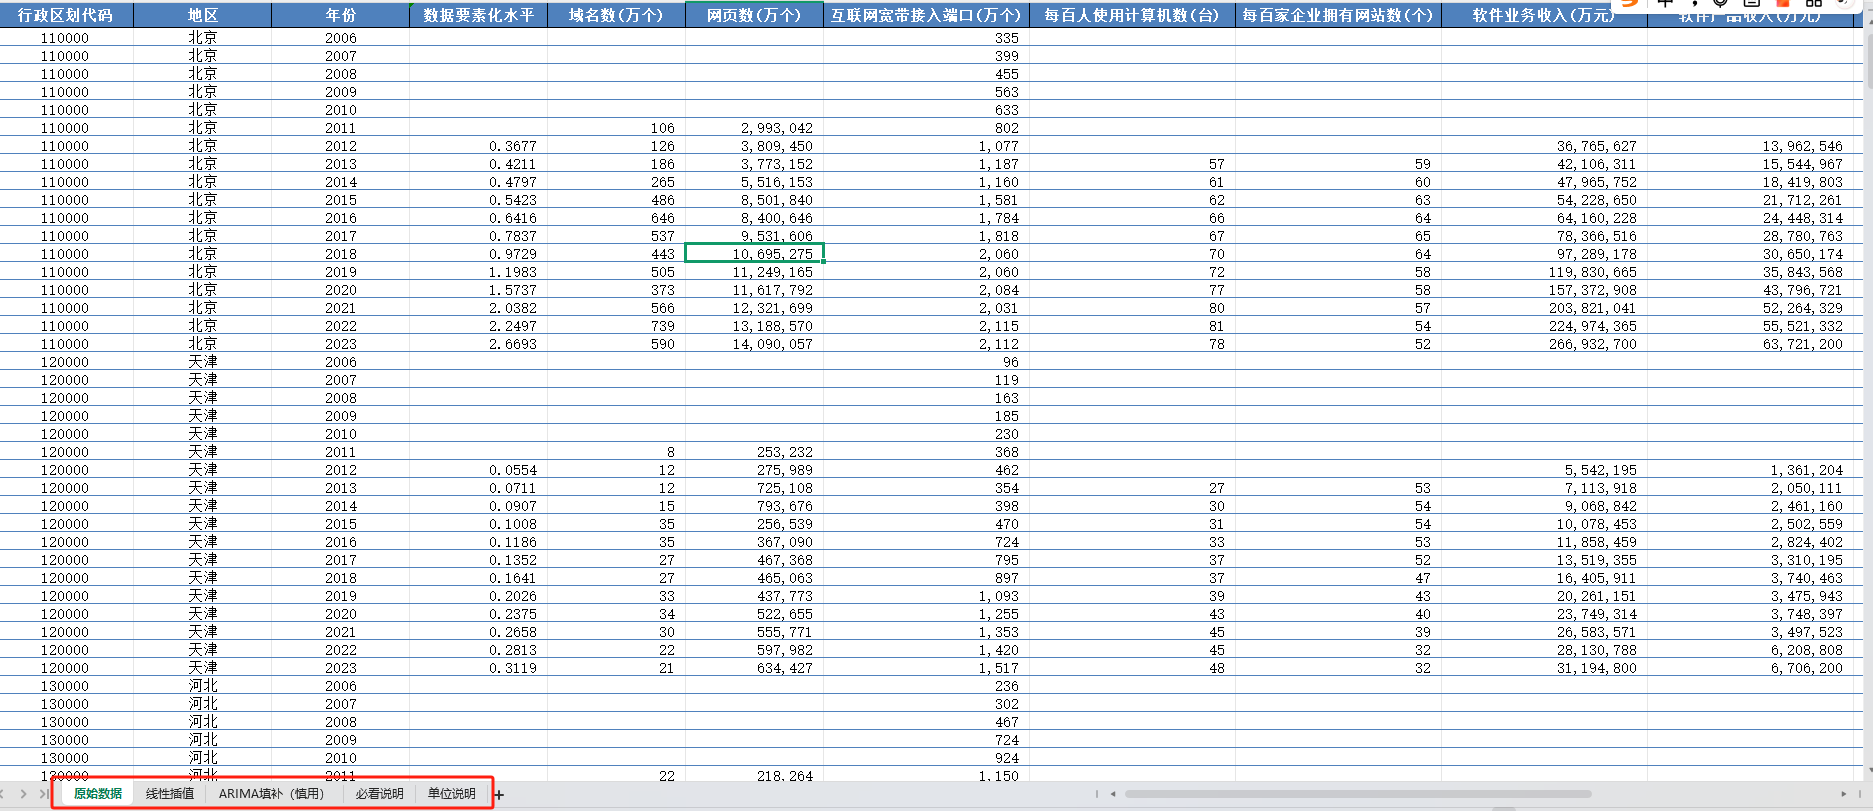Click the cell with value 5,542,195
The height and width of the screenshot is (811, 1873).
(x=1544, y=470)
